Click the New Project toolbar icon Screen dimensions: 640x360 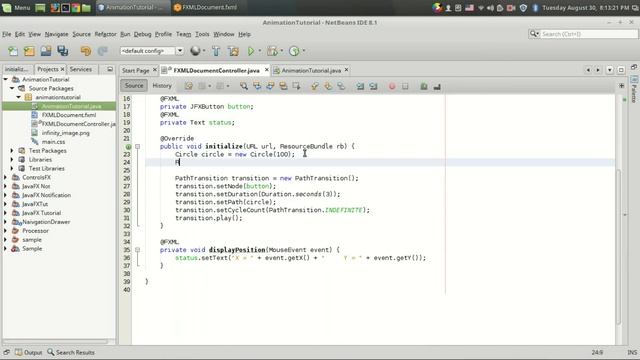[29, 51]
